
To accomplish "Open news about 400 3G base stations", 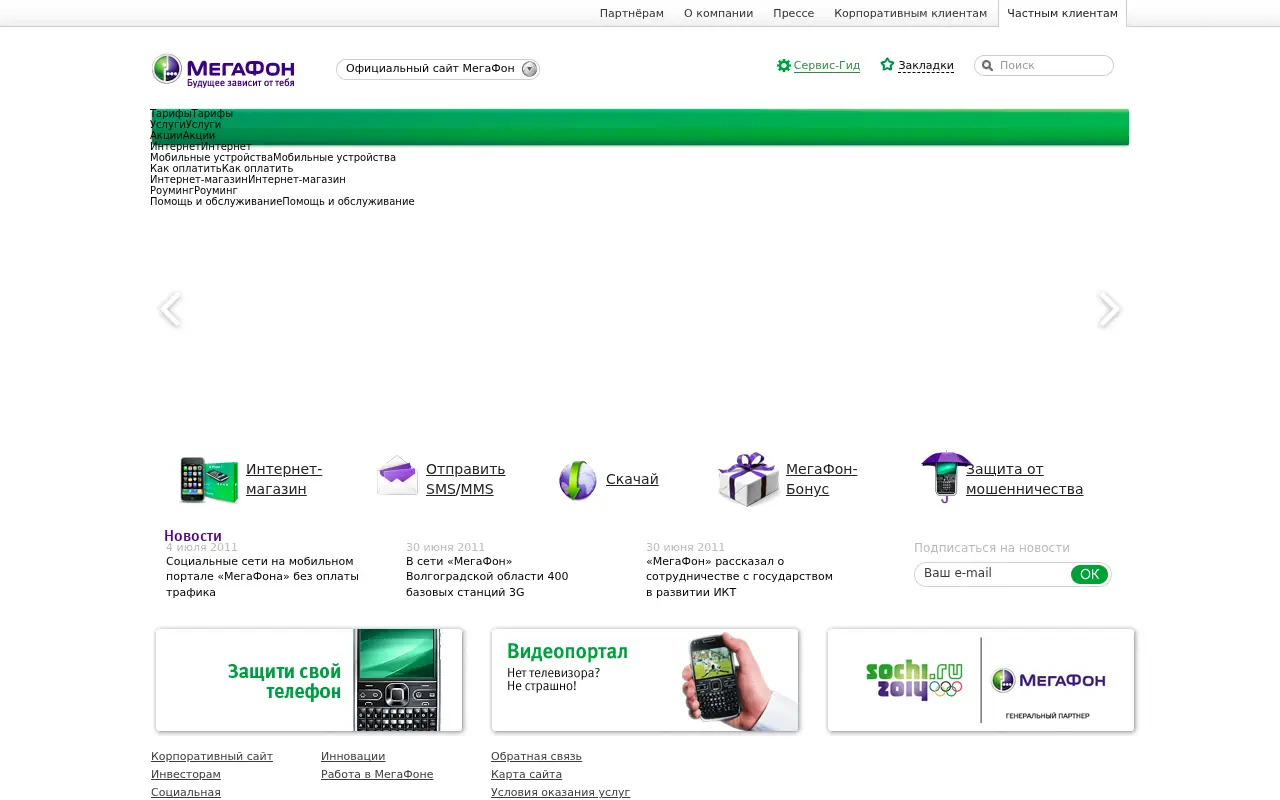I will [x=487, y=577].
